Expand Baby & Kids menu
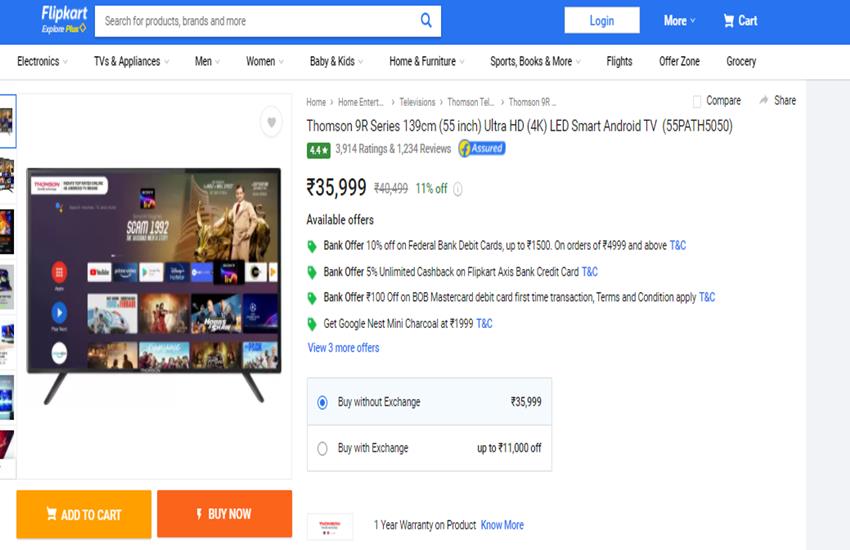Screen dimensions: 850x550 336,61
